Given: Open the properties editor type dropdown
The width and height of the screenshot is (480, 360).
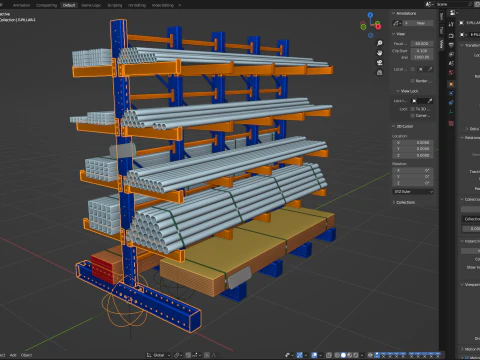Looking at the screenshot, I should (453, 13).
